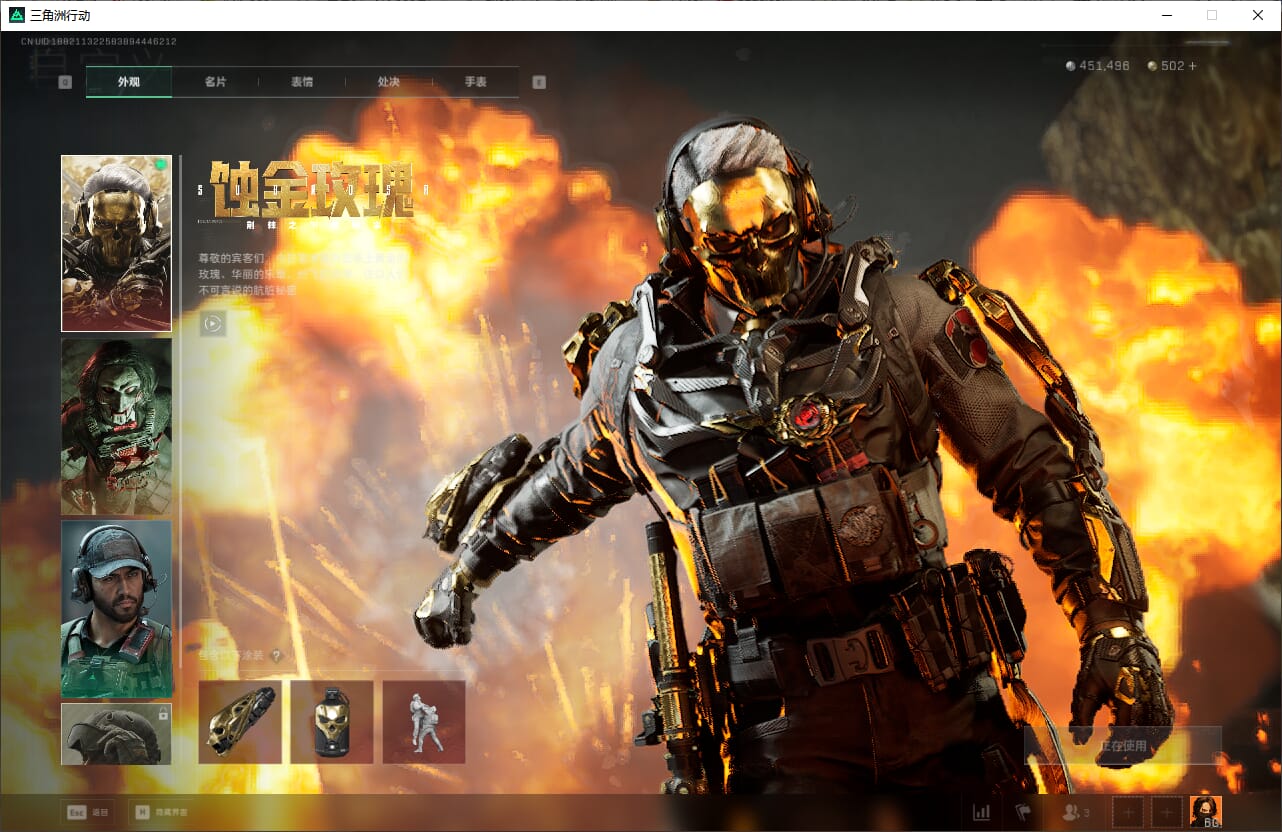Click the first plus teammate slot

pos(1128,812)
